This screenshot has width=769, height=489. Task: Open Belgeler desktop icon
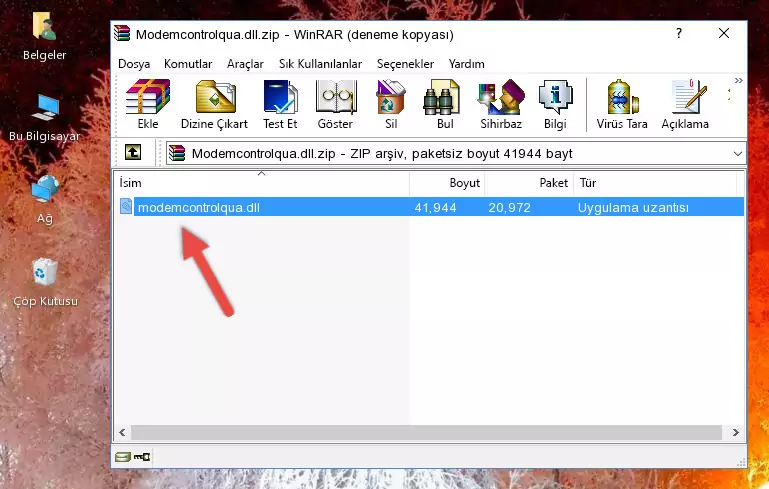[44, 26]
